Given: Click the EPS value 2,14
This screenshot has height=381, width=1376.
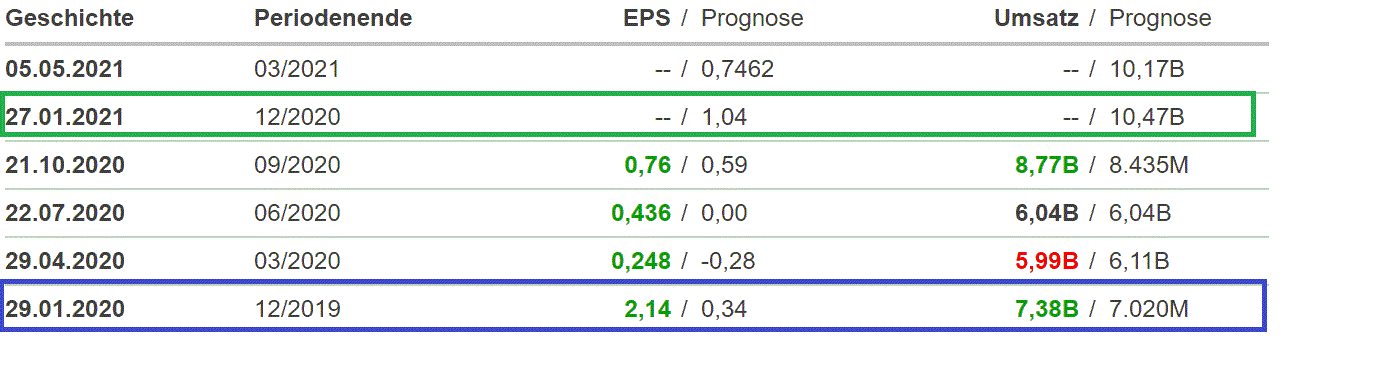Looking at the screenshot, I should (x=648, y=309).
